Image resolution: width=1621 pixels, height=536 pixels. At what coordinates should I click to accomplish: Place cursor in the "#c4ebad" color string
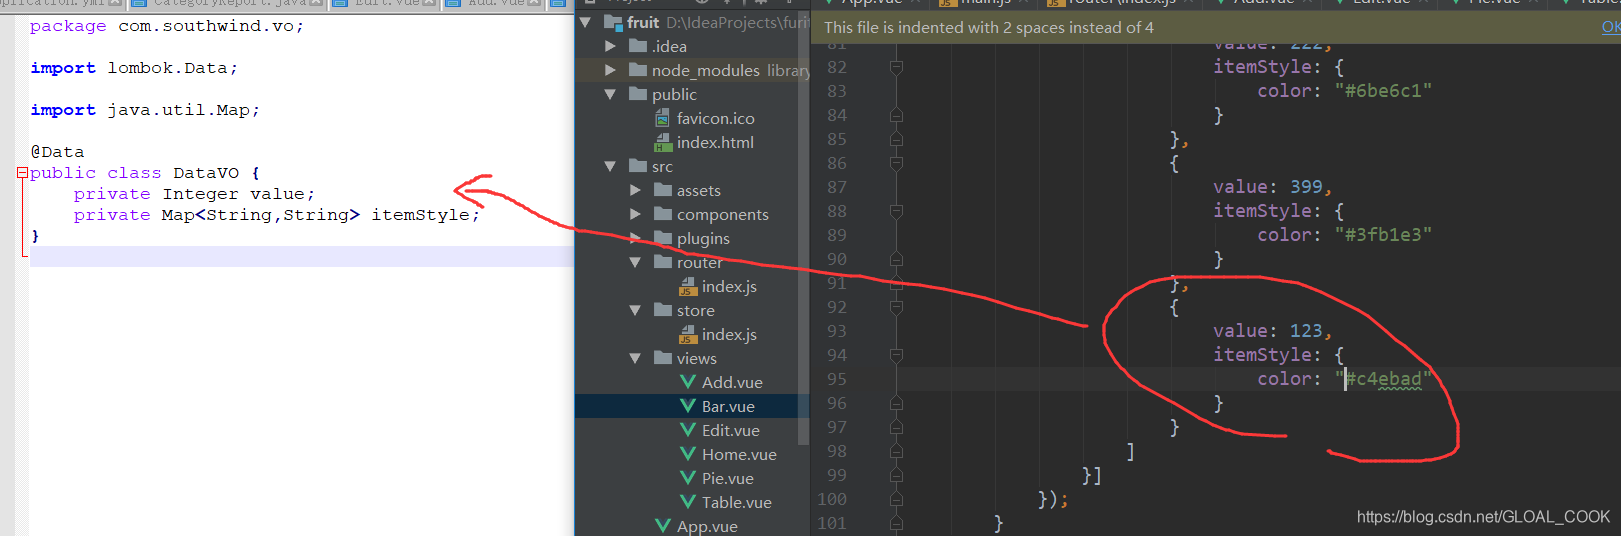pyautogui.click(x=1383, y=378)
